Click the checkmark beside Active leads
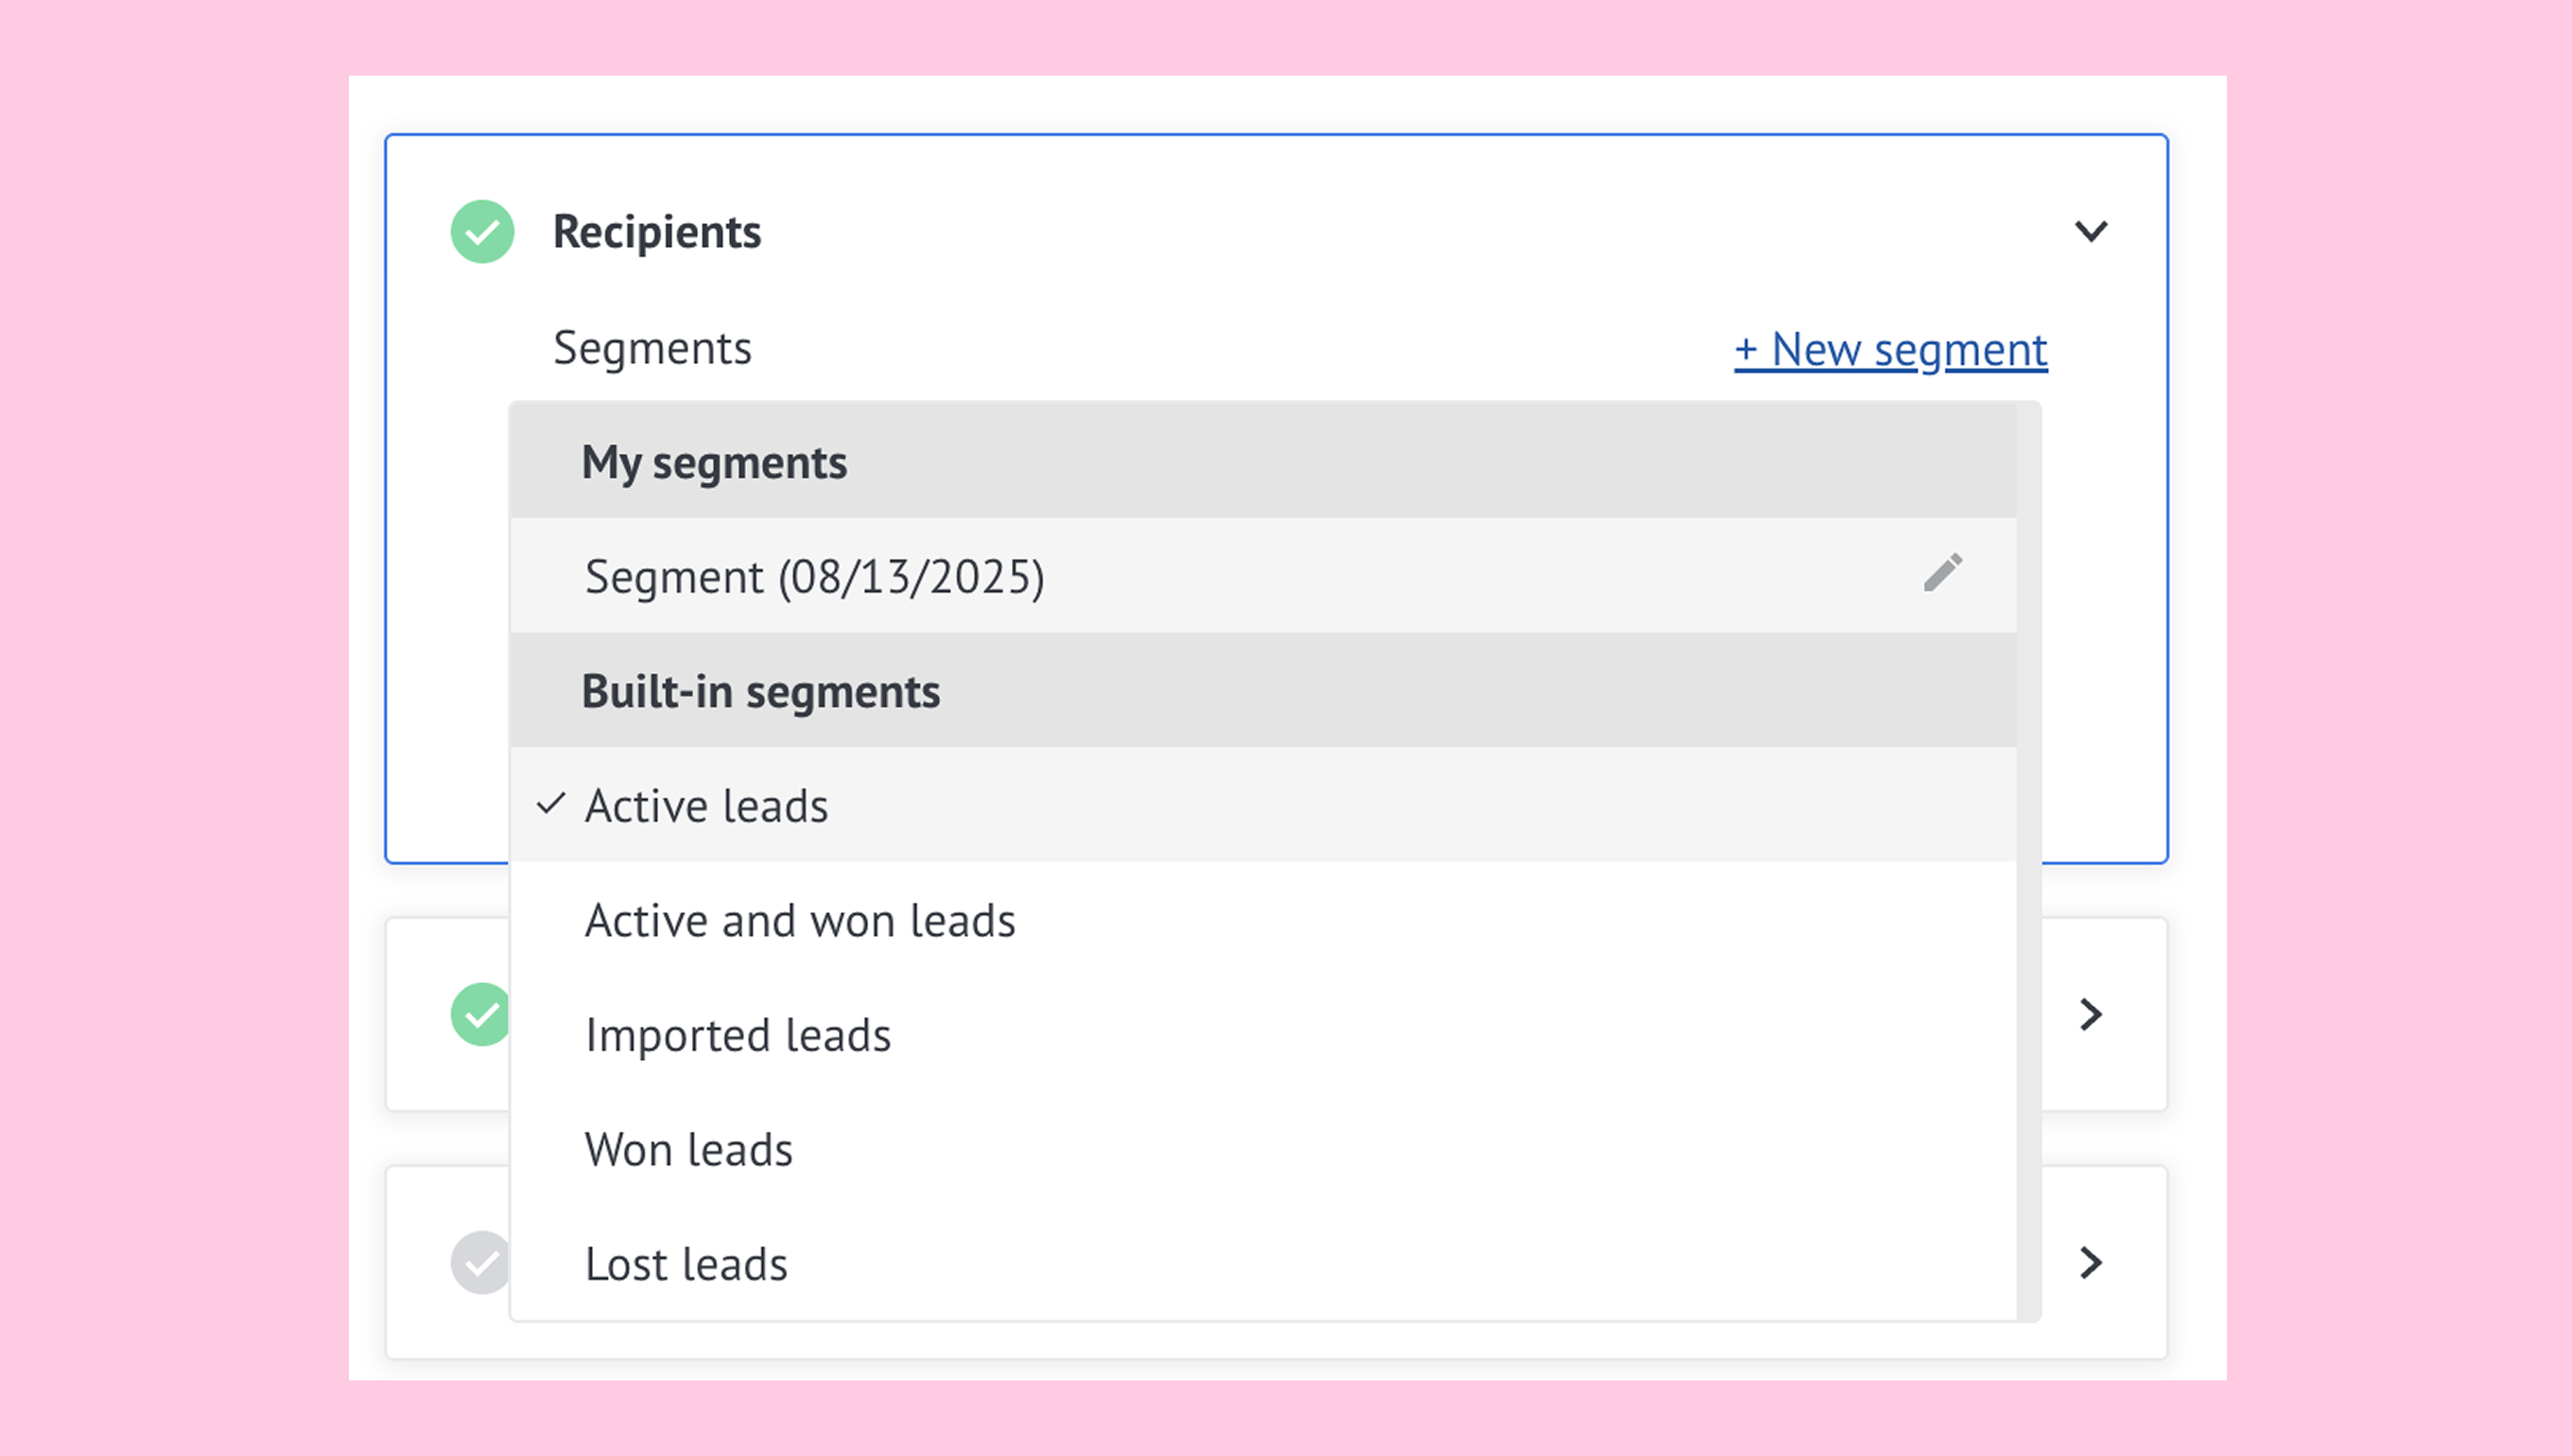2572x1456 pixels. click(551, 805)
